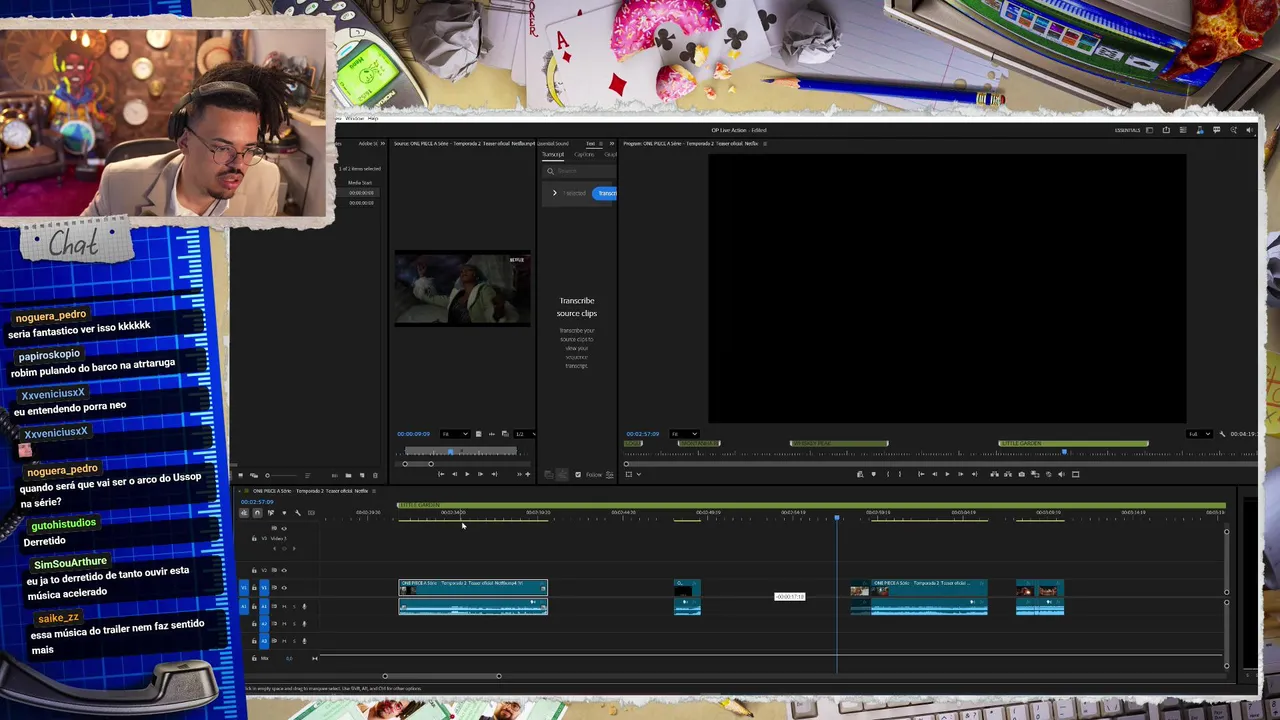Image resolution: width=1280 pixels, height=720 pixels.
Task: Solo the A1 audio track
Action: [x=294, y=607]
